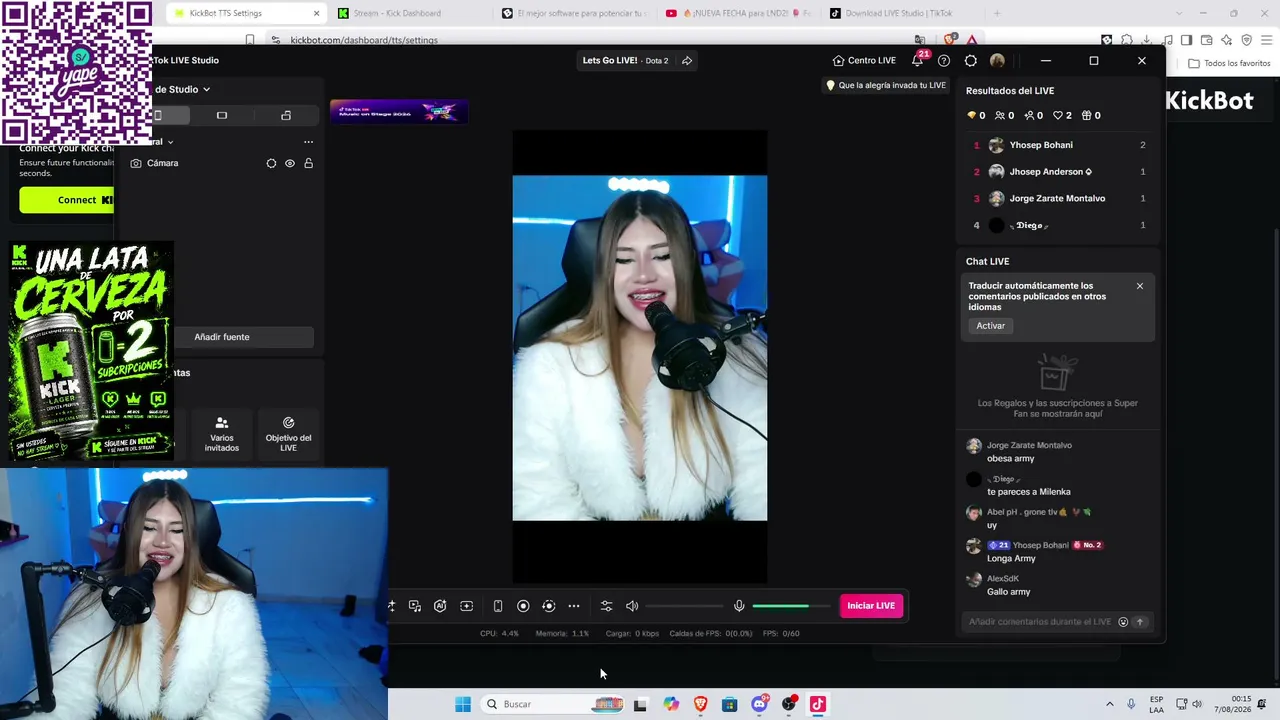1280x720 pixels.
Task: Open scene more options ellipsis
Action: pos(308,142)
